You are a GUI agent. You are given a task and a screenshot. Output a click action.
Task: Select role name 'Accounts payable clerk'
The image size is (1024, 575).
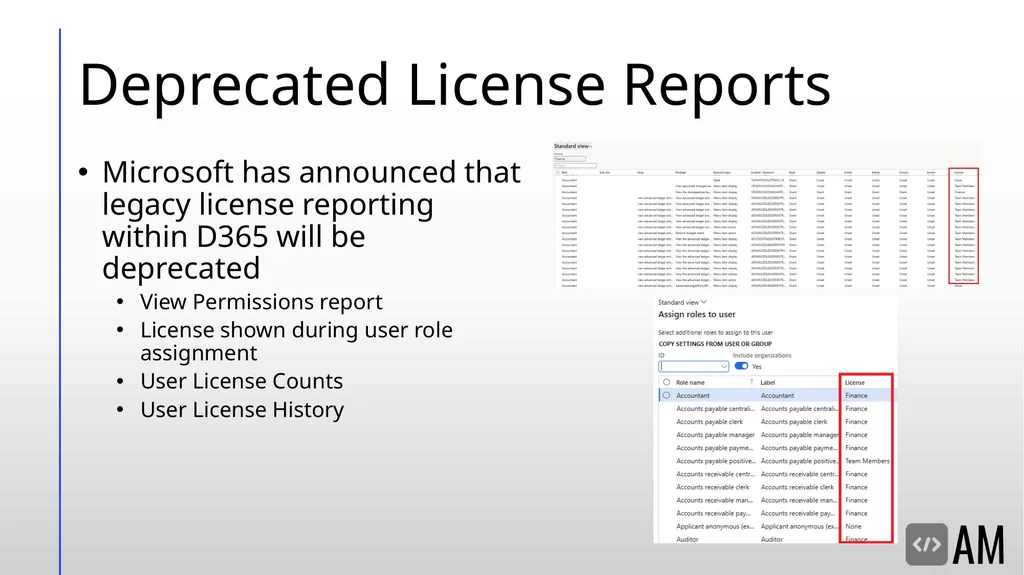pos(709,421)
